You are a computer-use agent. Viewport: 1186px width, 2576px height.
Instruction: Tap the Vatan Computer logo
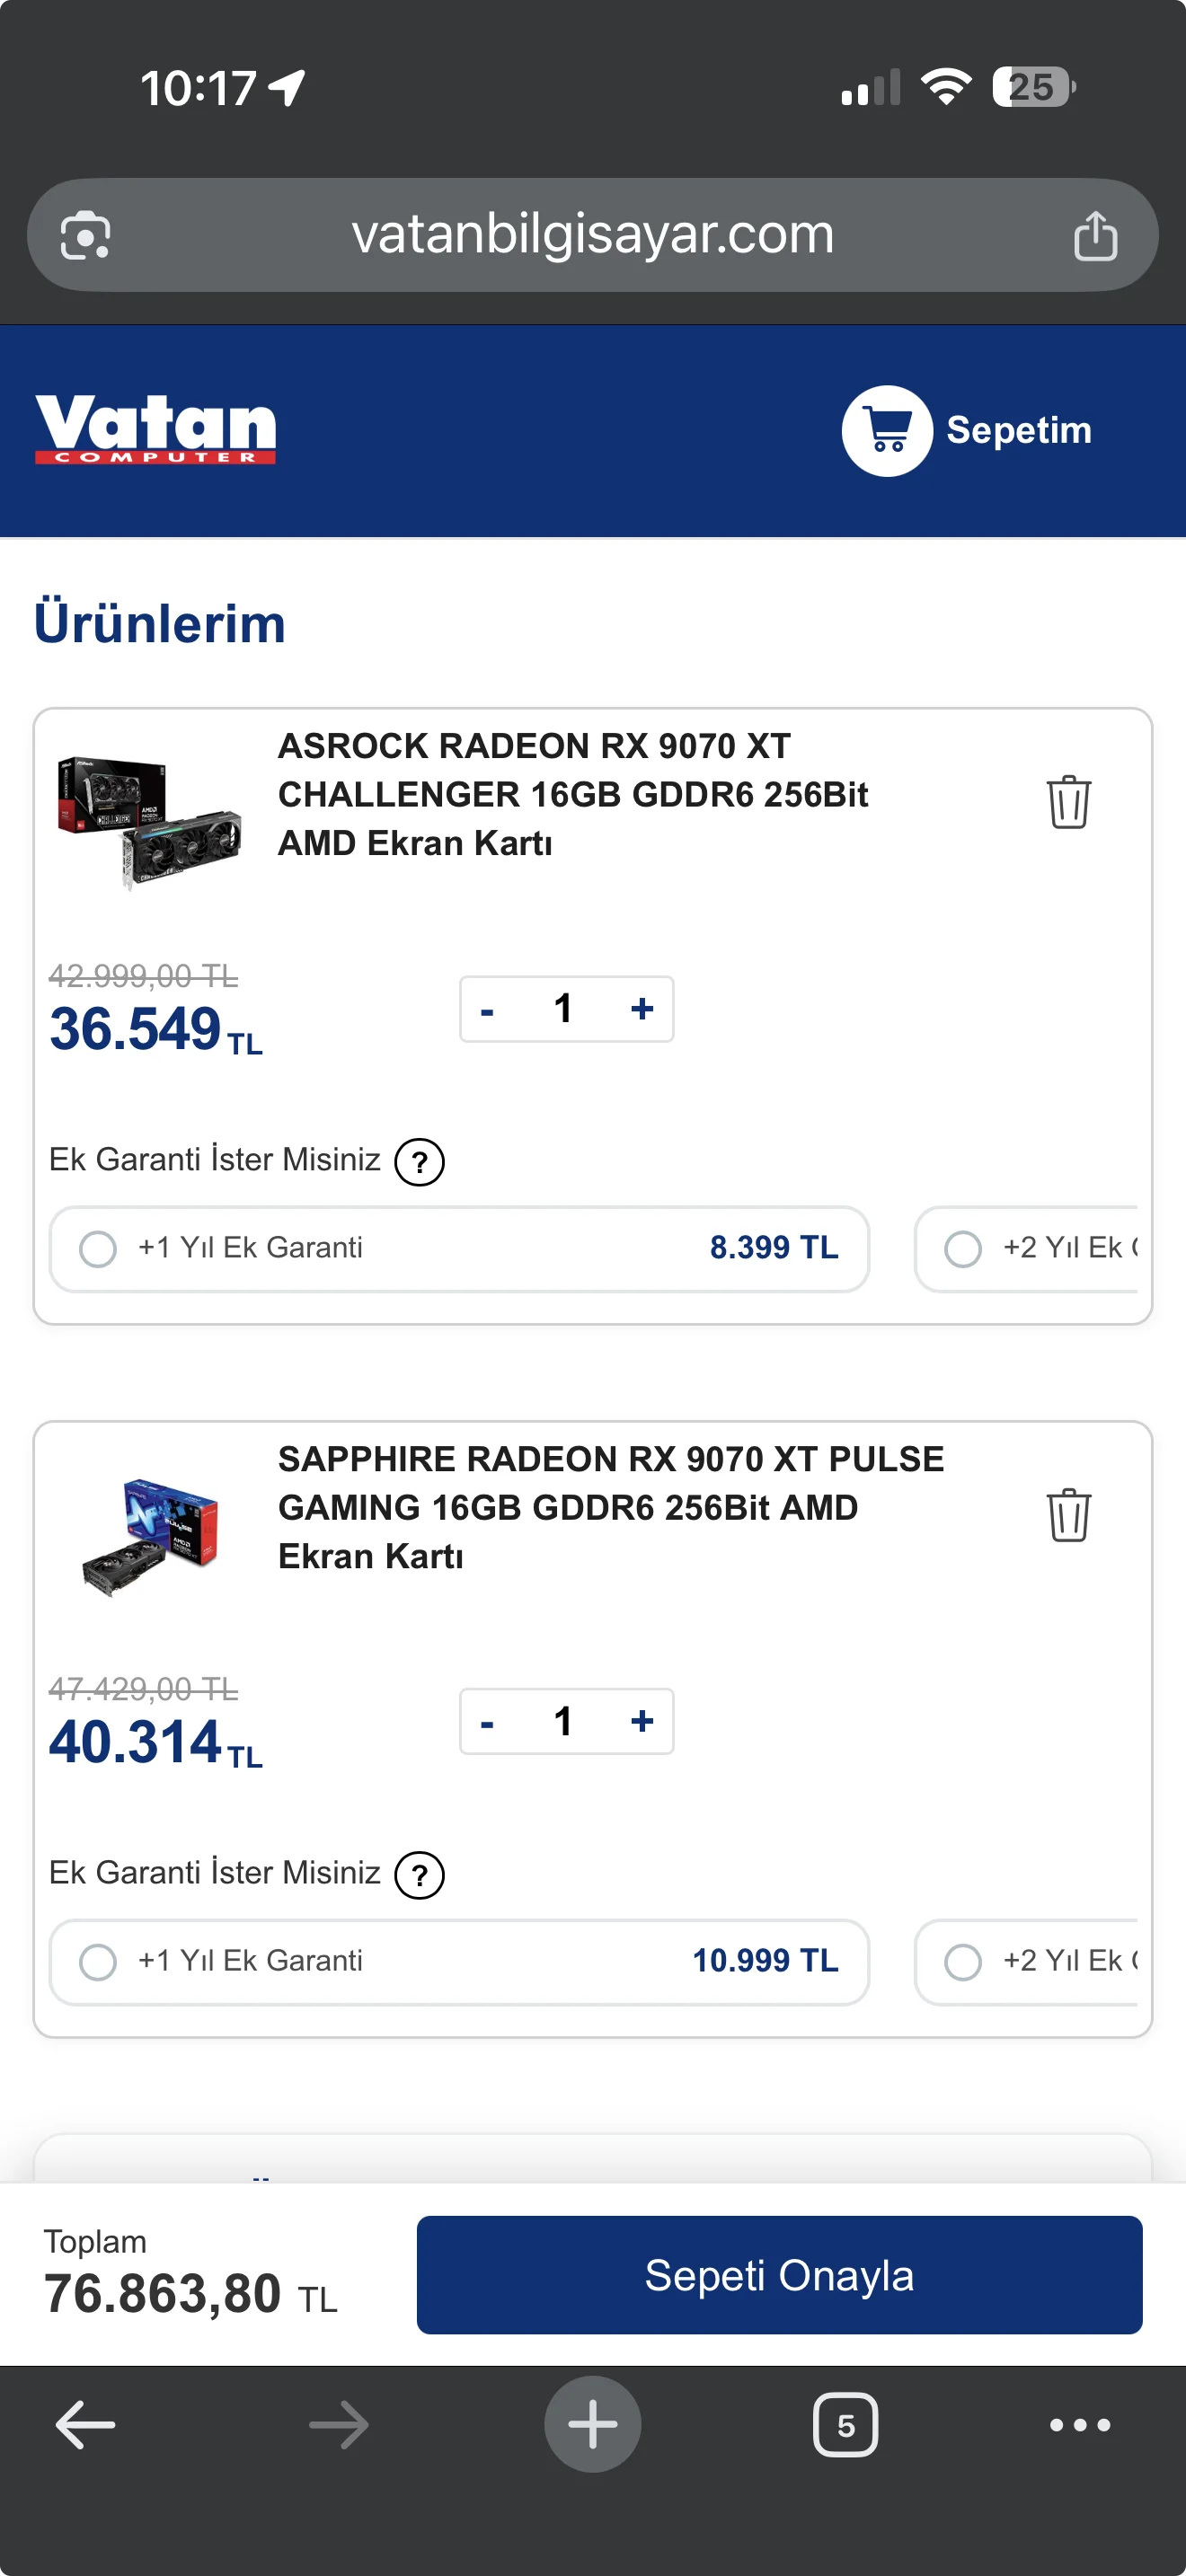(x=155, y=430)
